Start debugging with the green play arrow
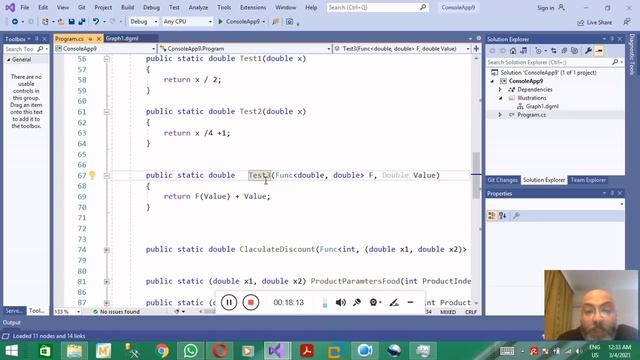Screen dimensions: 640x360 tap(220, 22)
